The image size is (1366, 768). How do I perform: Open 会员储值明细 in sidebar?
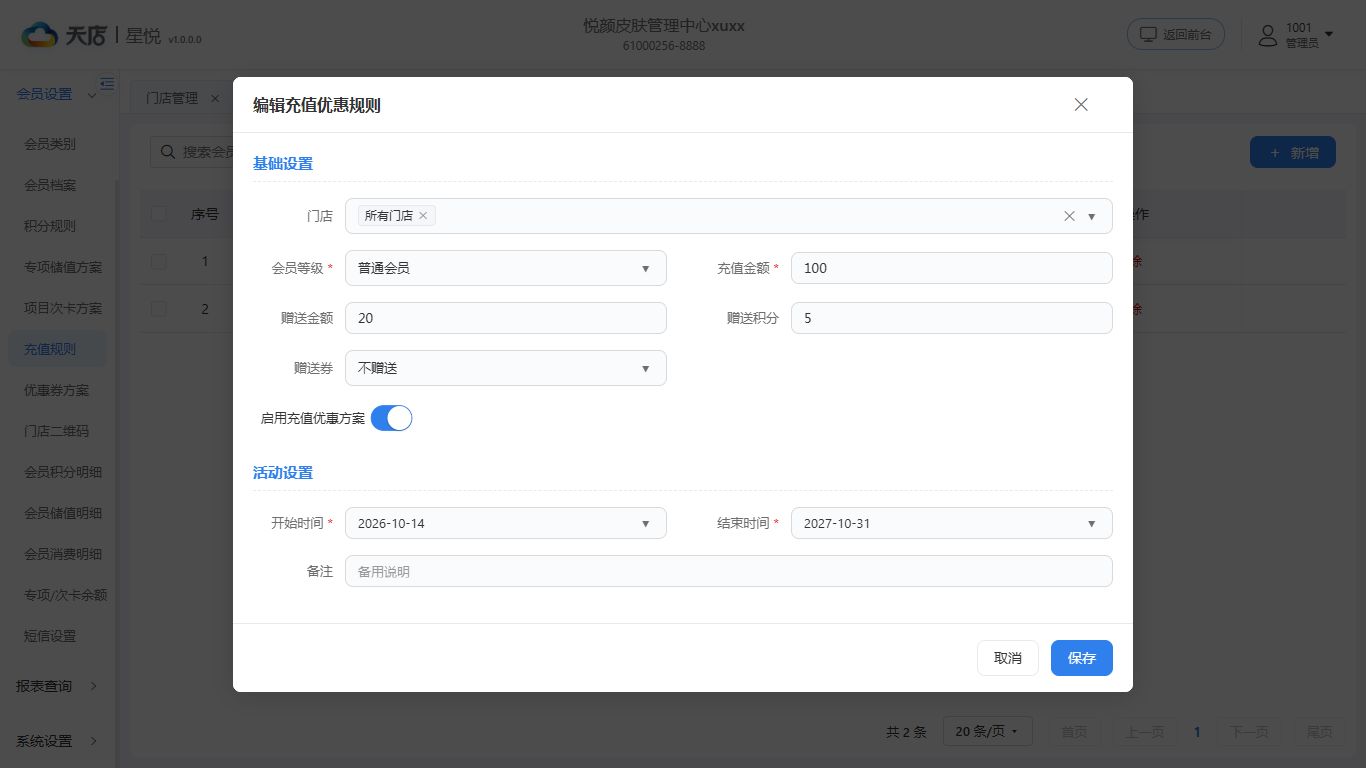tap(63, 513)
